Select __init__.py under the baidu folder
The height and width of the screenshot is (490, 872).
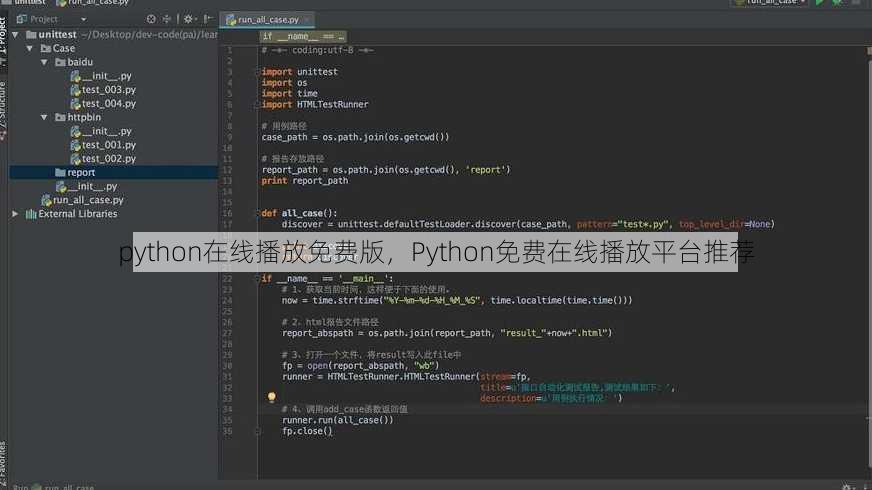tap(107, 76)
